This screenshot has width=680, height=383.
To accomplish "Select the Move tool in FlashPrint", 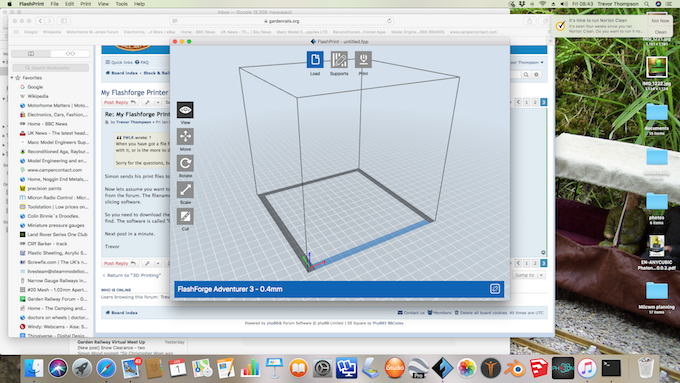I will (185, 137).
